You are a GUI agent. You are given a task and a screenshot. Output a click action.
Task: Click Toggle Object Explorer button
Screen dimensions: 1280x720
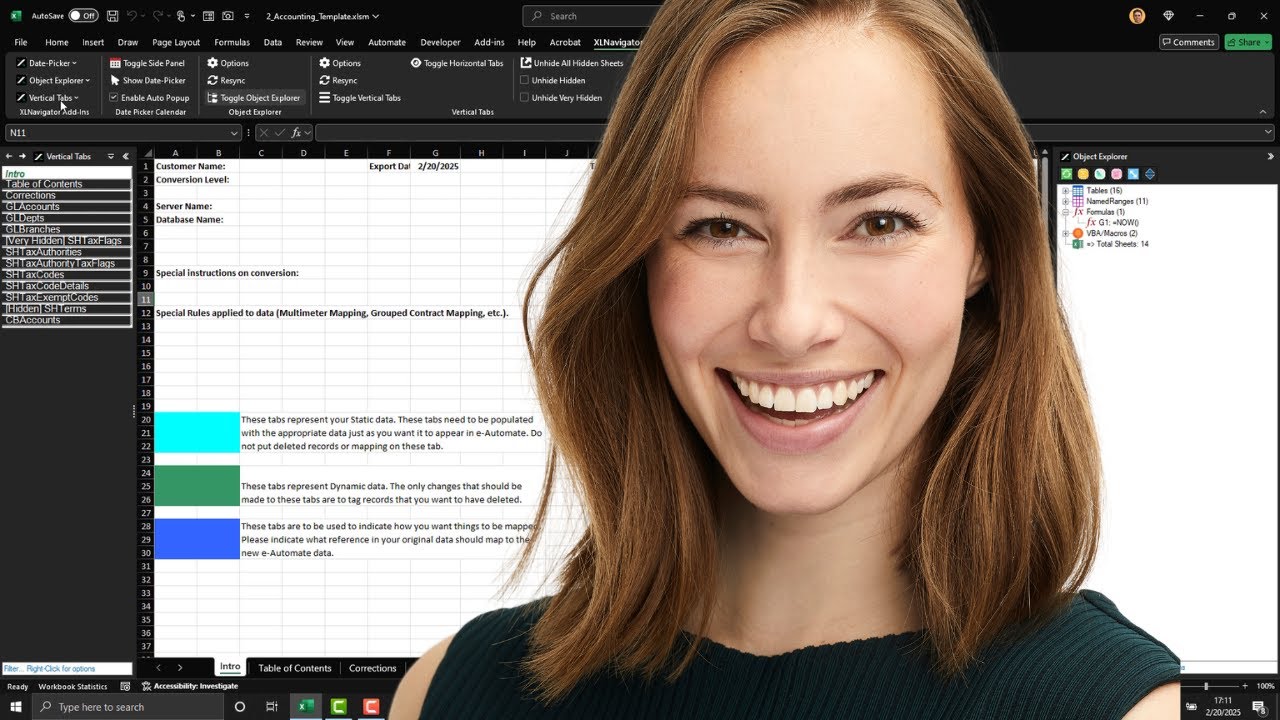pos(254,98)
